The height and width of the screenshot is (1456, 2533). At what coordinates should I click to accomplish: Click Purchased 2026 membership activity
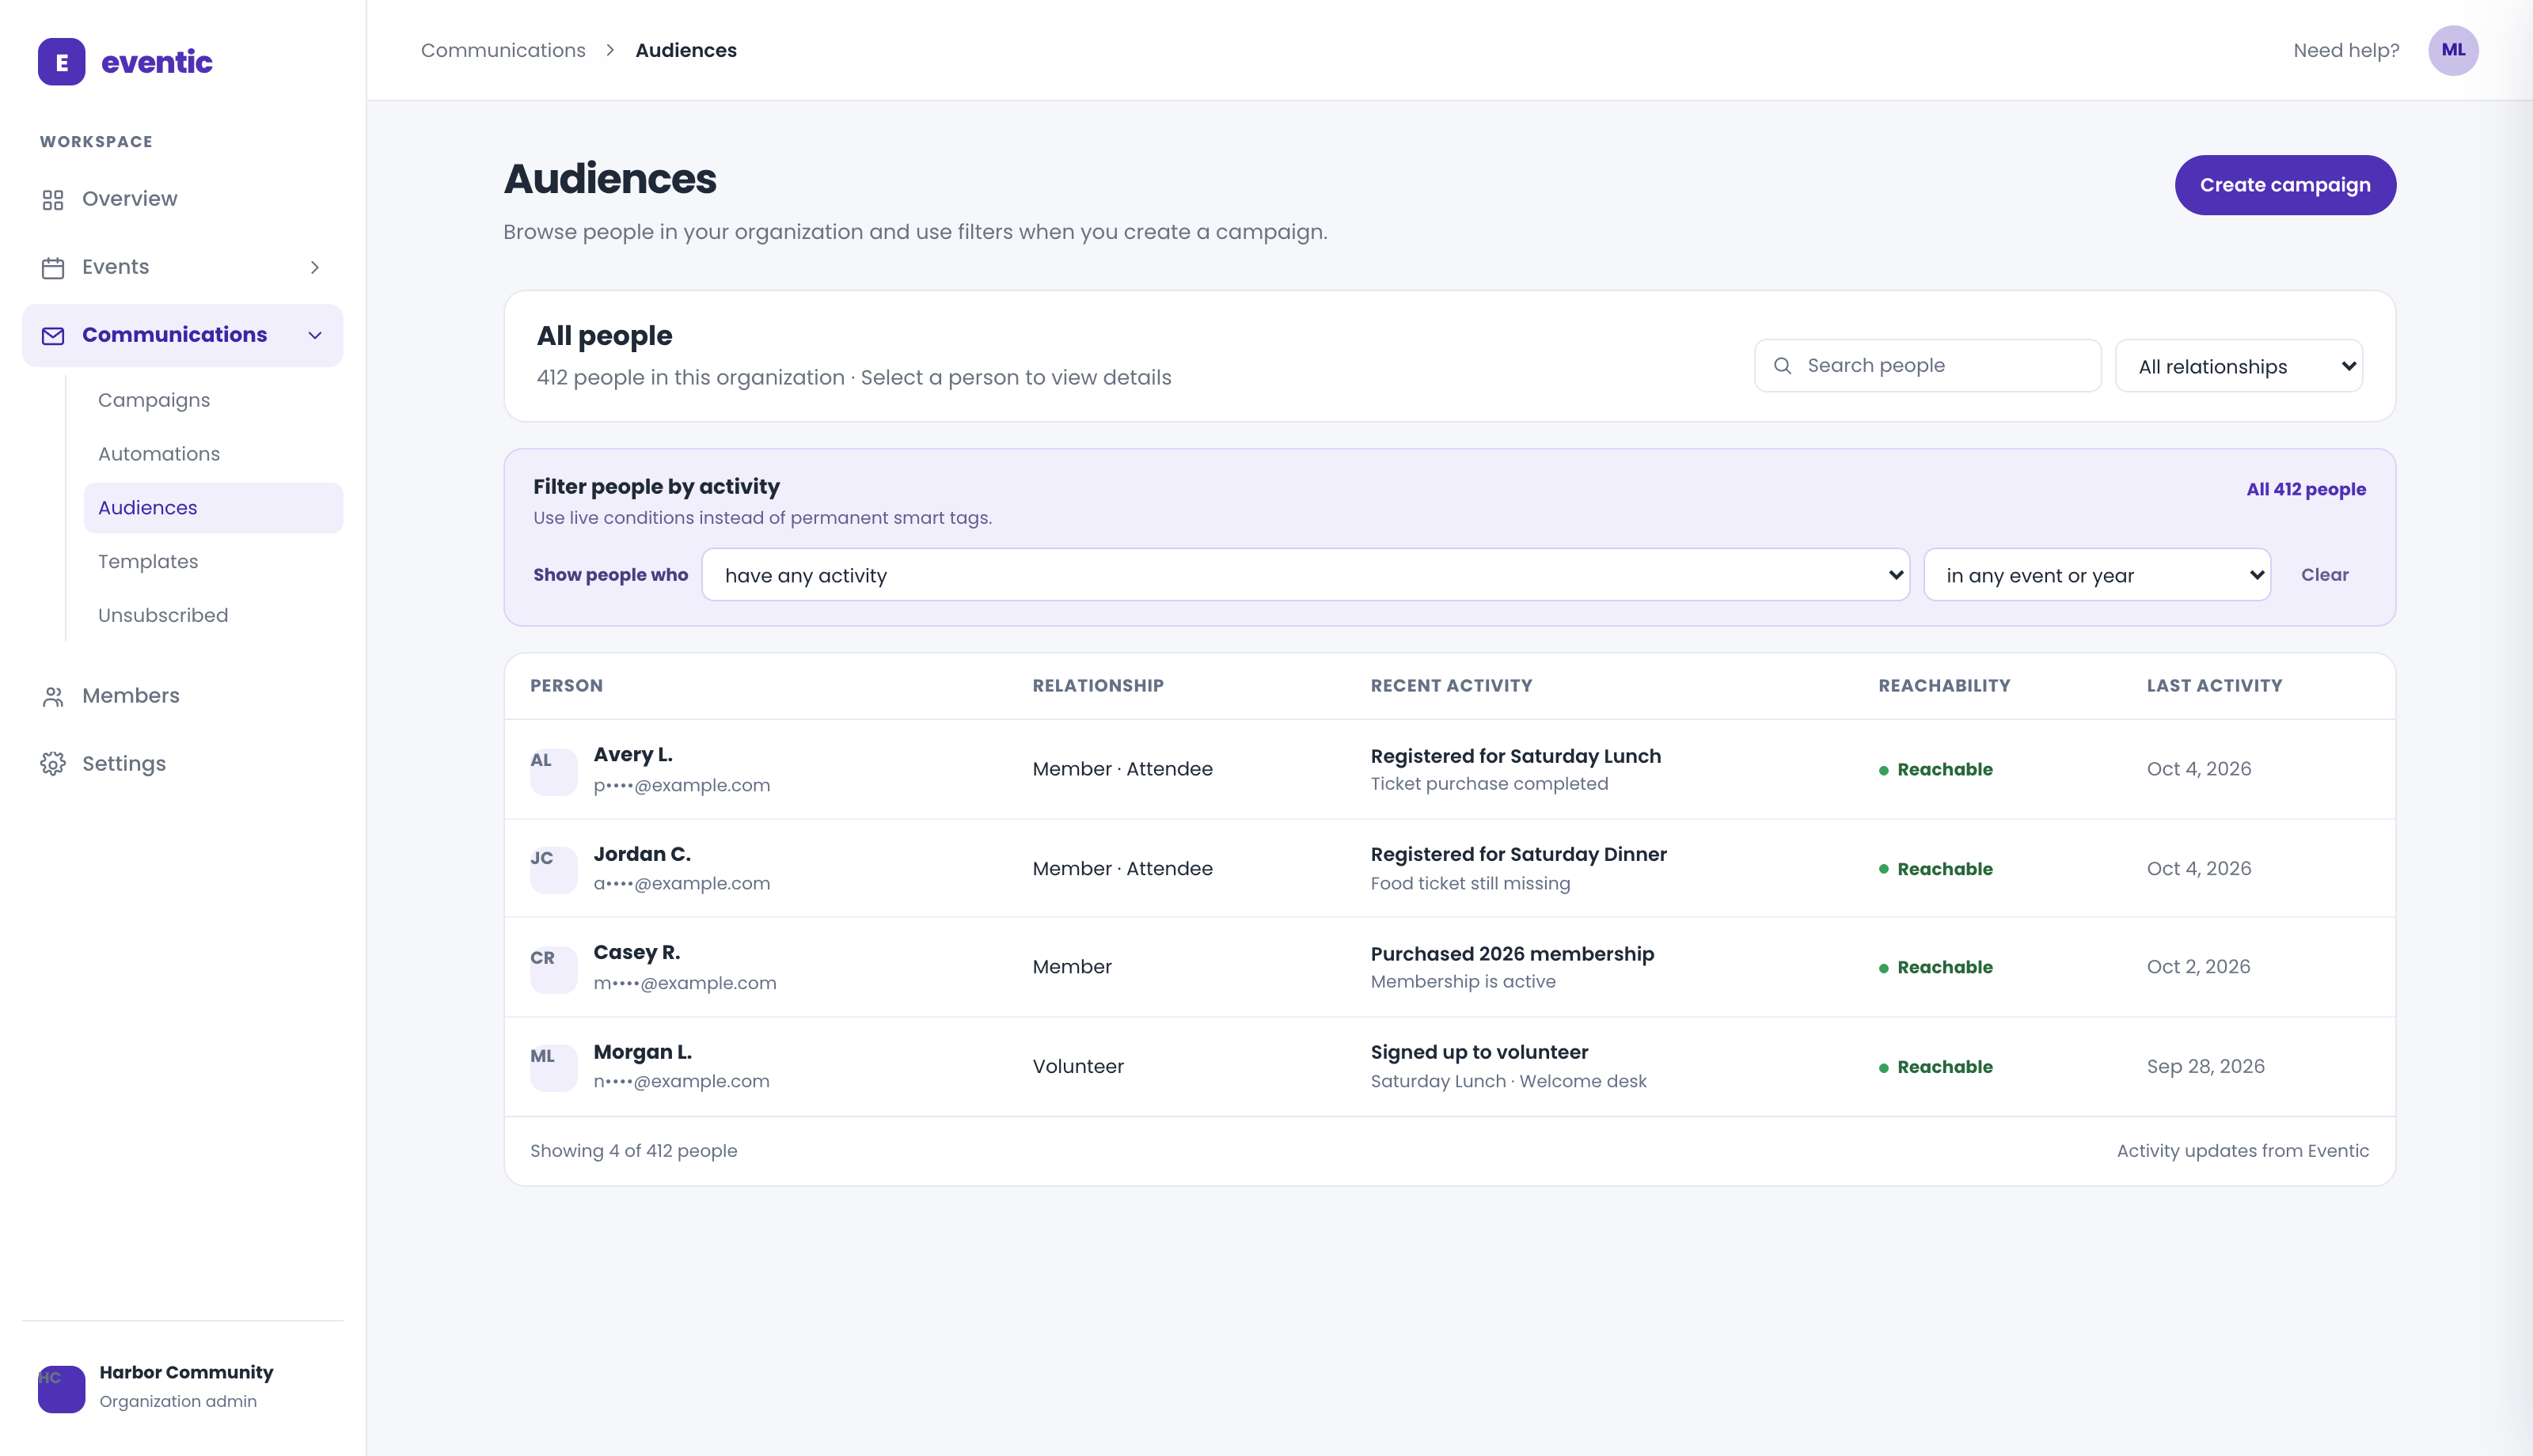[1512, 954]
